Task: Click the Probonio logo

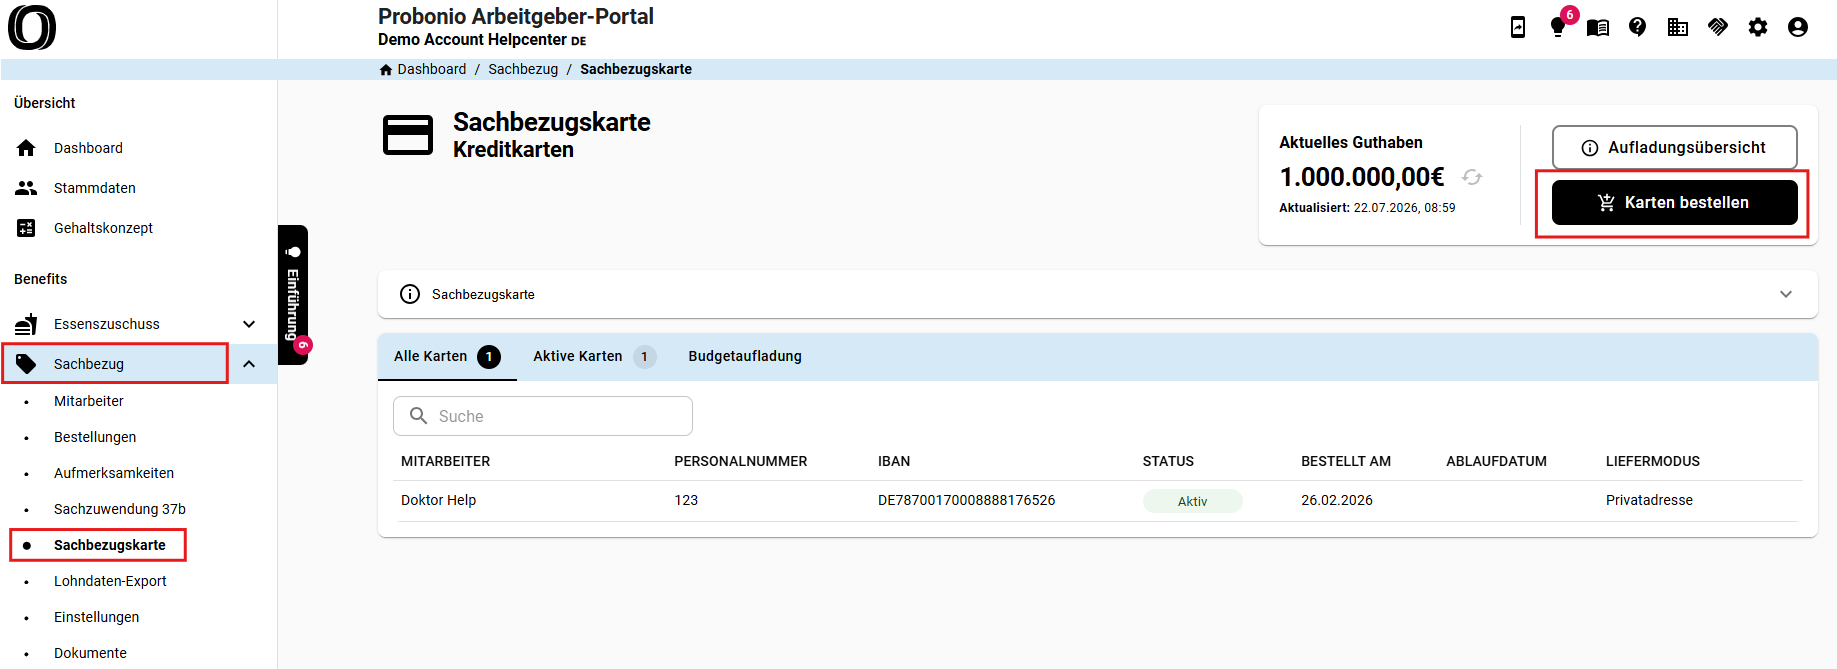Action: [32, 27]
